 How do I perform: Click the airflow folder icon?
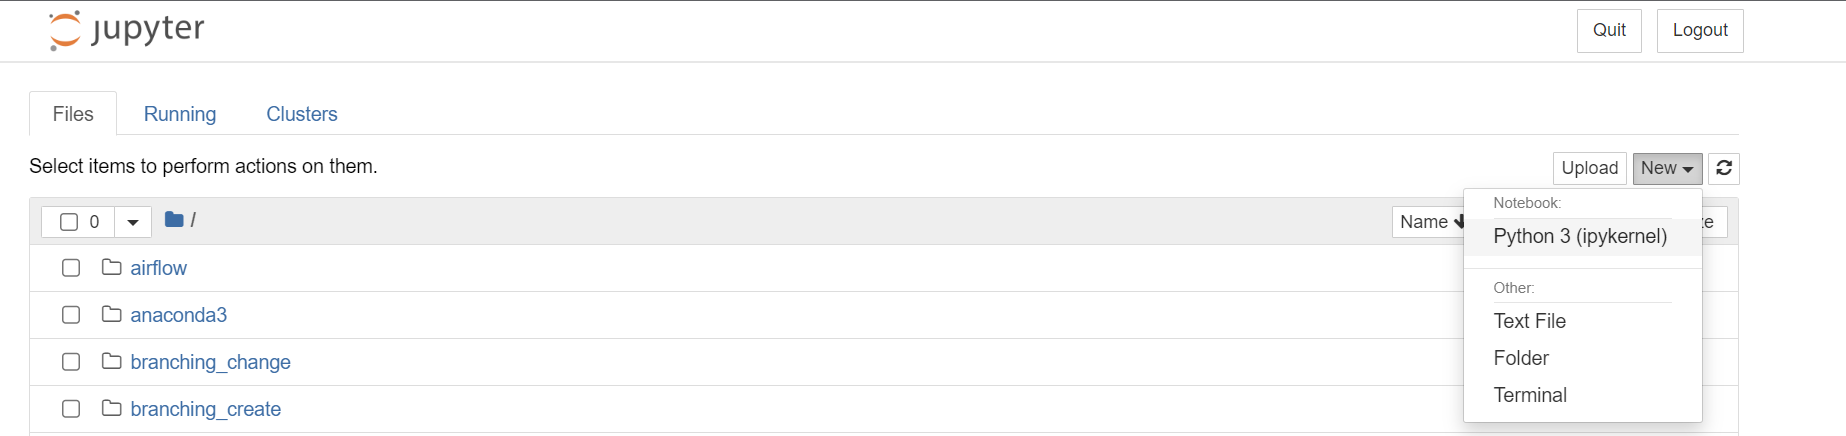(x=112, y=268)
